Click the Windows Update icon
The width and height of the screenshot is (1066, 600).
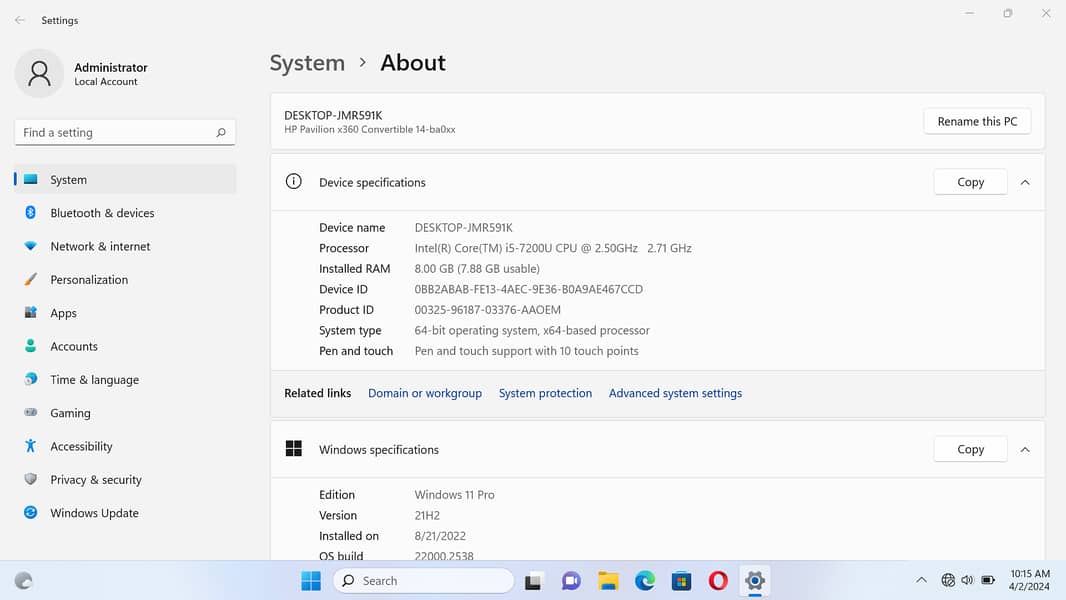(x=30, y=513)
